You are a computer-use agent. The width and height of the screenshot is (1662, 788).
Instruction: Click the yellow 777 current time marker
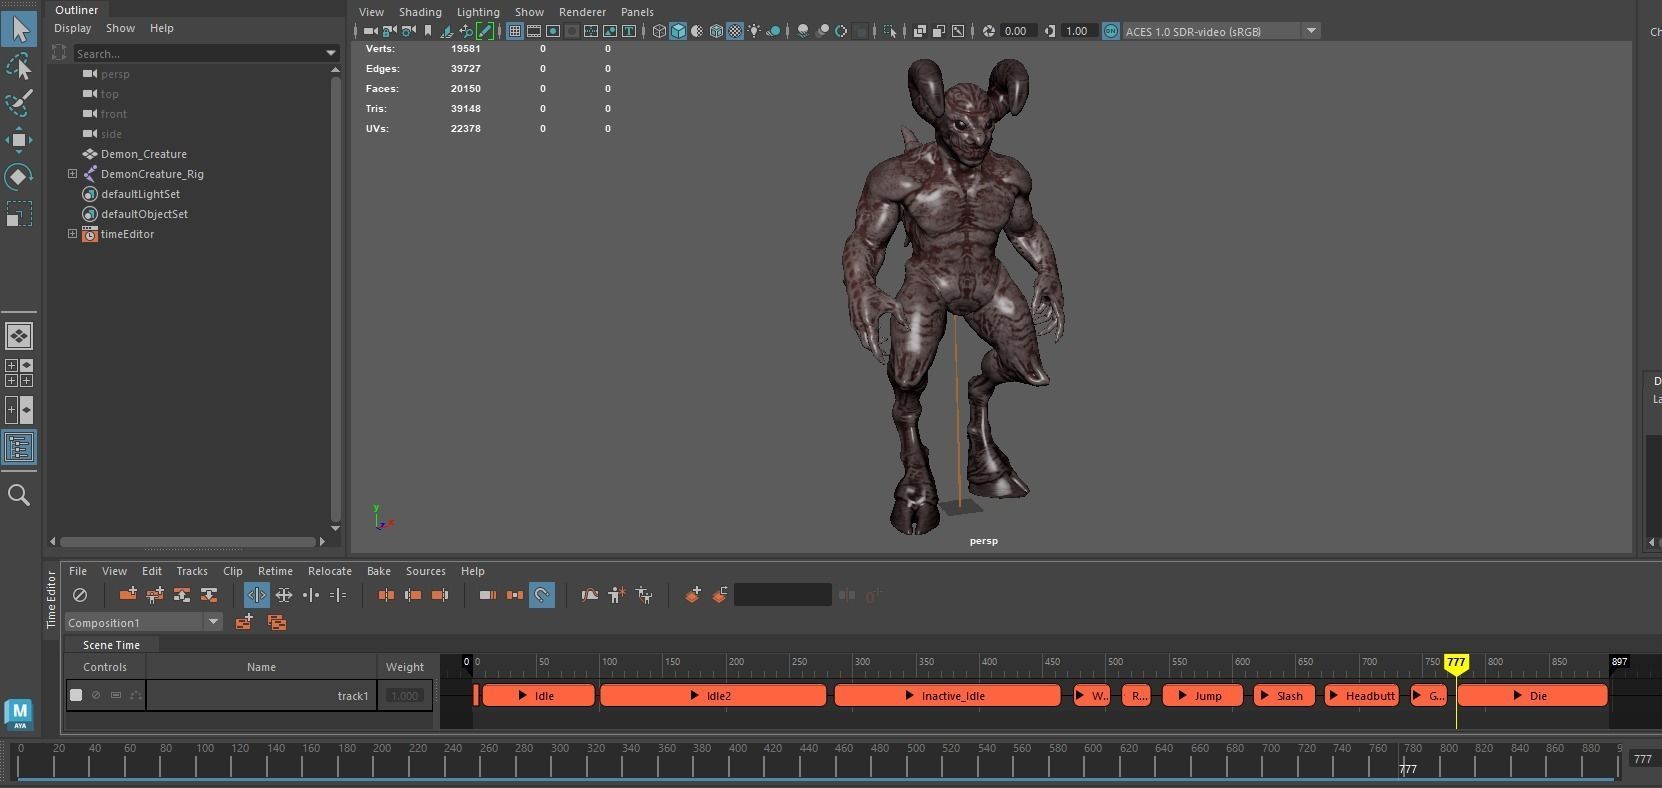pos(1456,662)
